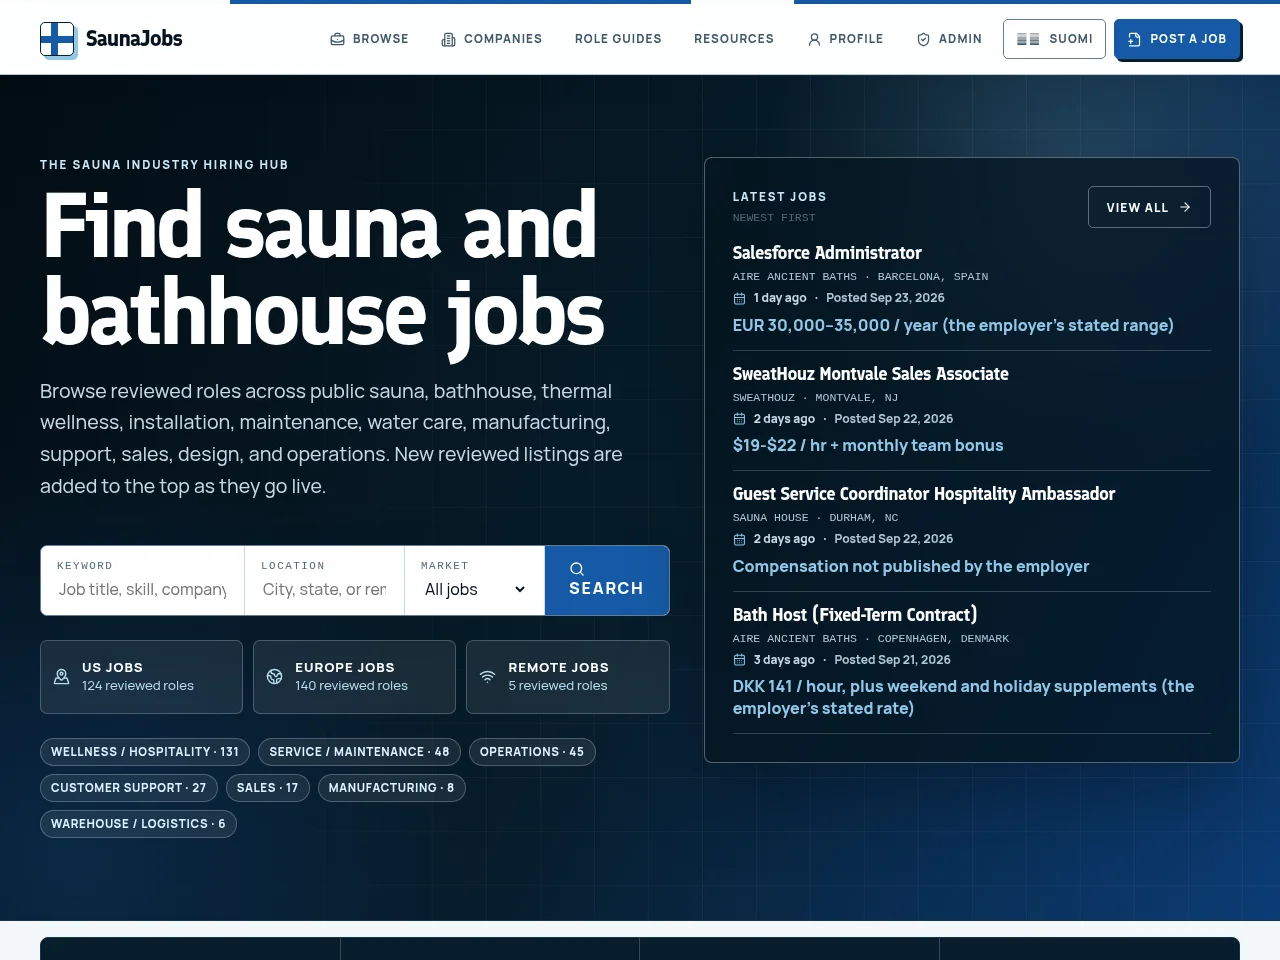Select the Customer Support 27 tag
The height and width of the screenshot is (960, 1280).
click(x=129, y=788)
